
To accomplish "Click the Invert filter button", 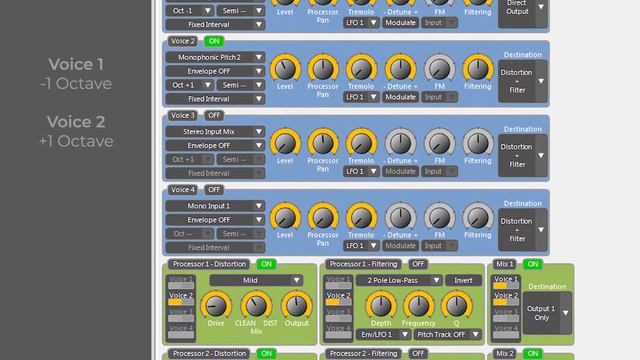I will coord(463,280).
